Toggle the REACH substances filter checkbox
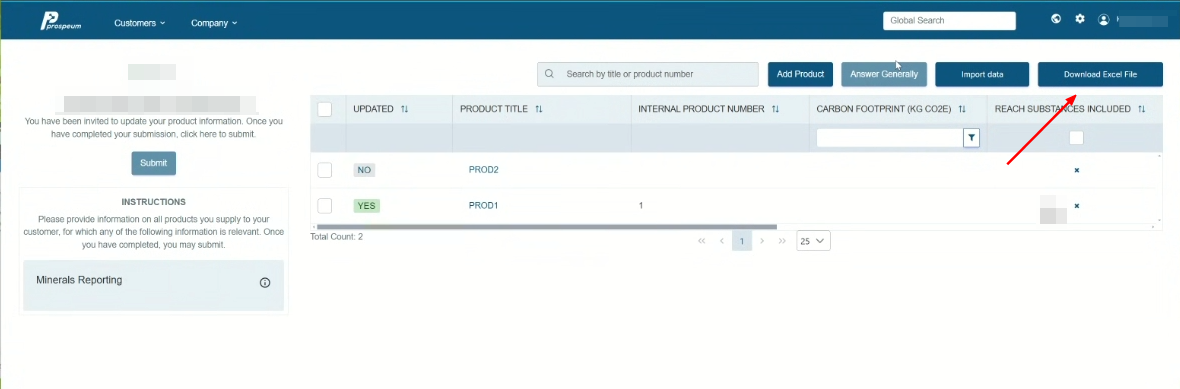Screen dimensions: 1180x389 click(1077, 138)
